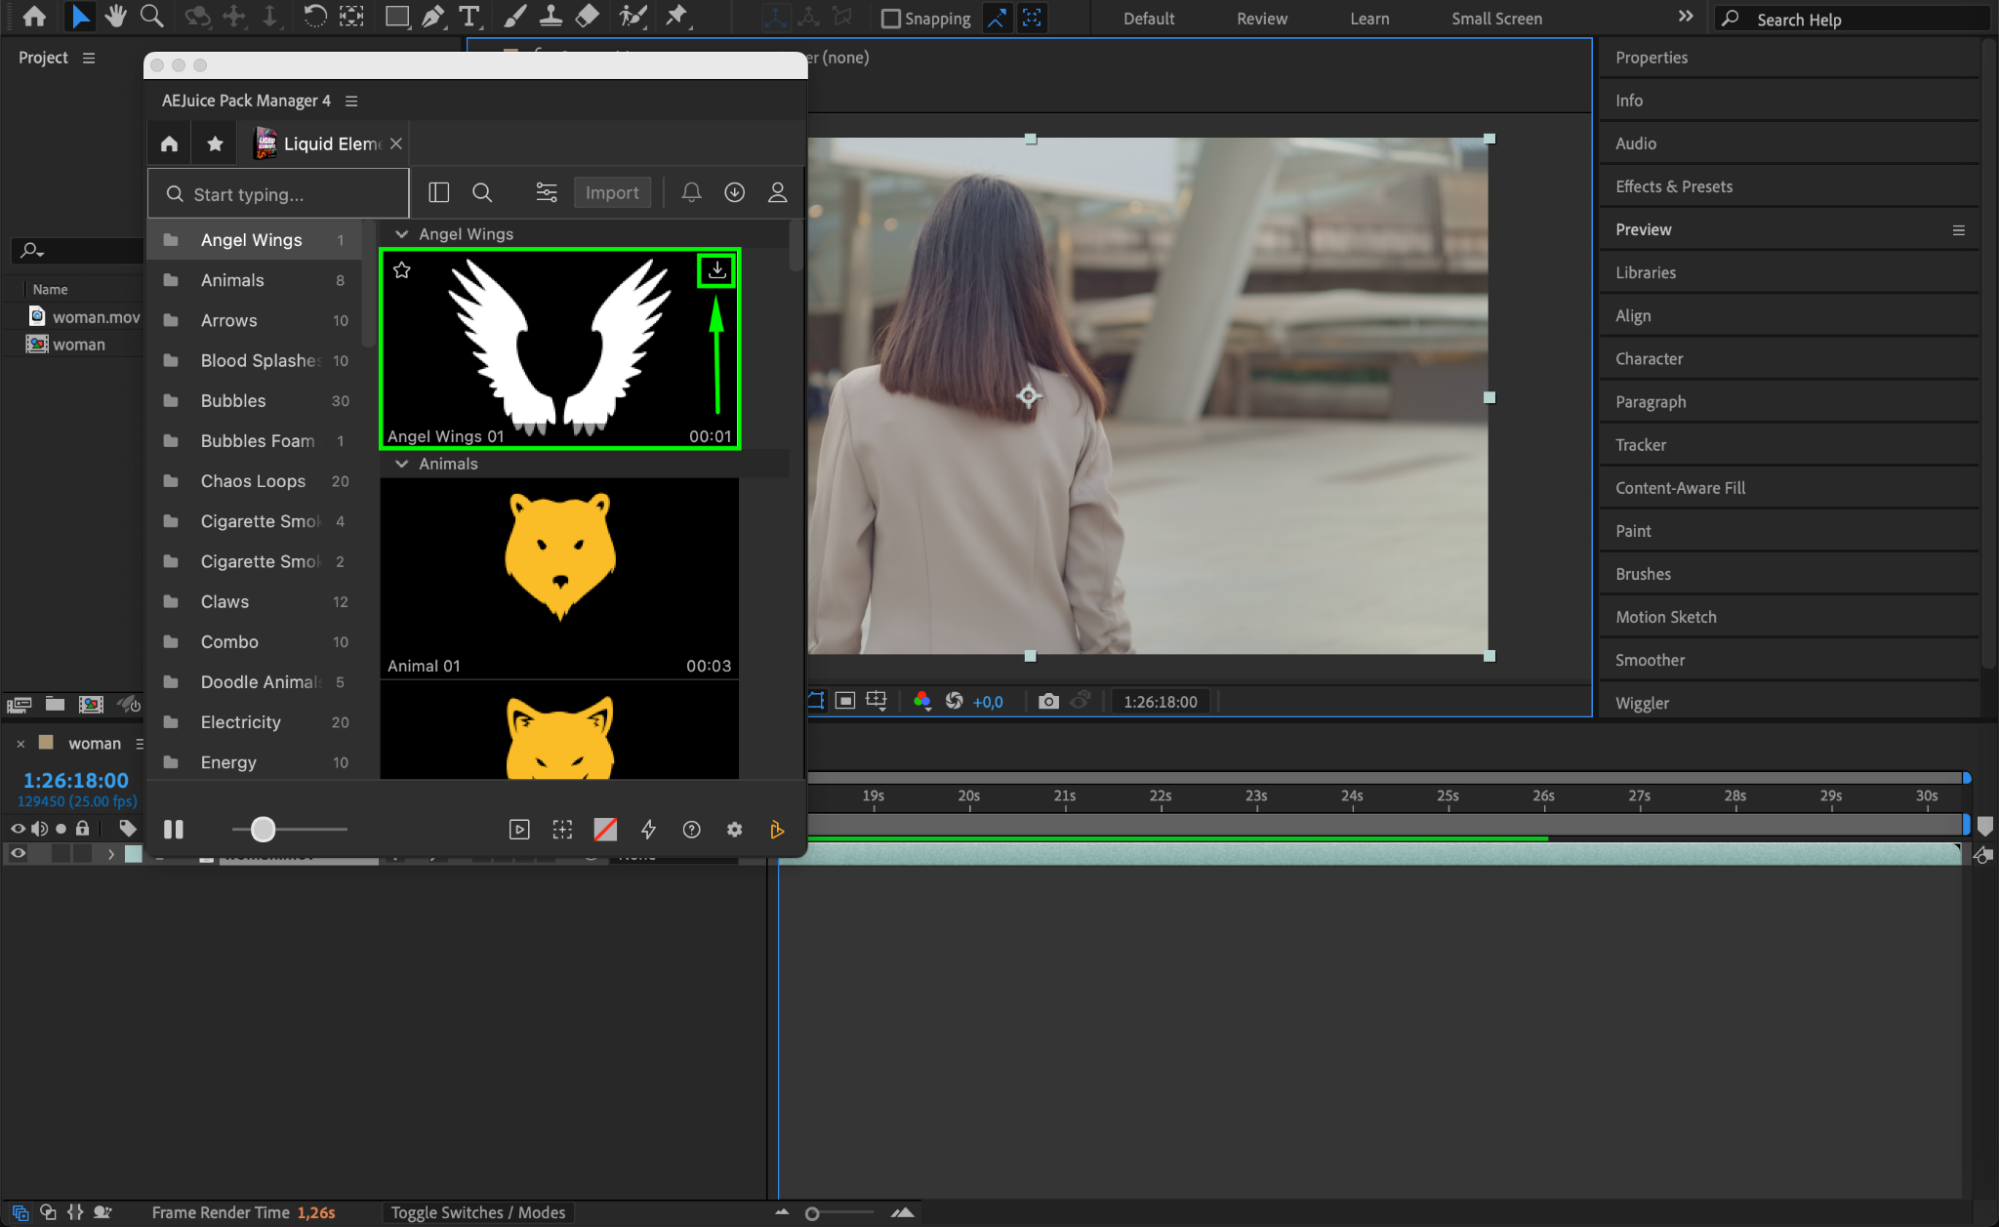Click the AEJuice home icon
The height and width of the screenshot is (1227, 1999).
[169, 144]
